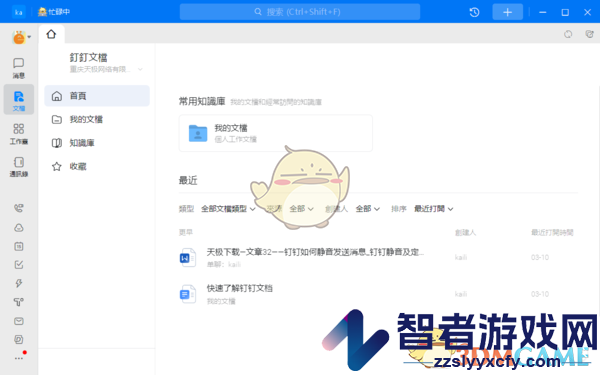Image resolution: width=600 pixels, height=375 pixels.
Task: Click the home tab icon
Action: (x=51, y=34)
